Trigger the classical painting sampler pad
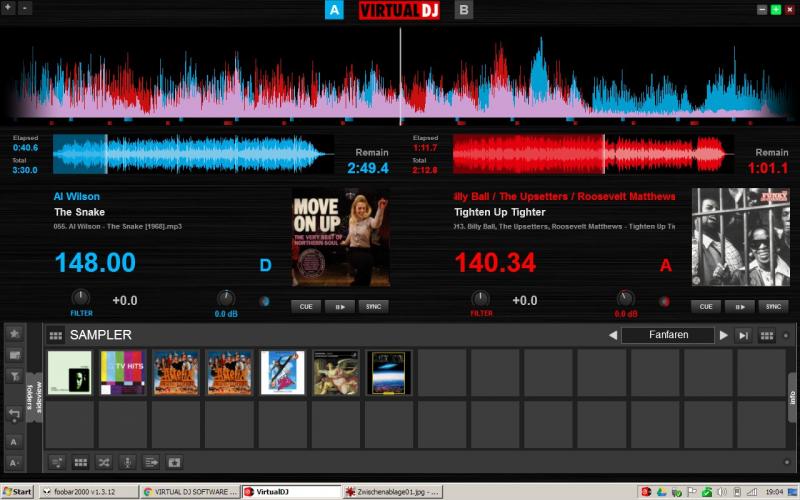The width and height of the screenshot is (800, 500). (336, 372)
